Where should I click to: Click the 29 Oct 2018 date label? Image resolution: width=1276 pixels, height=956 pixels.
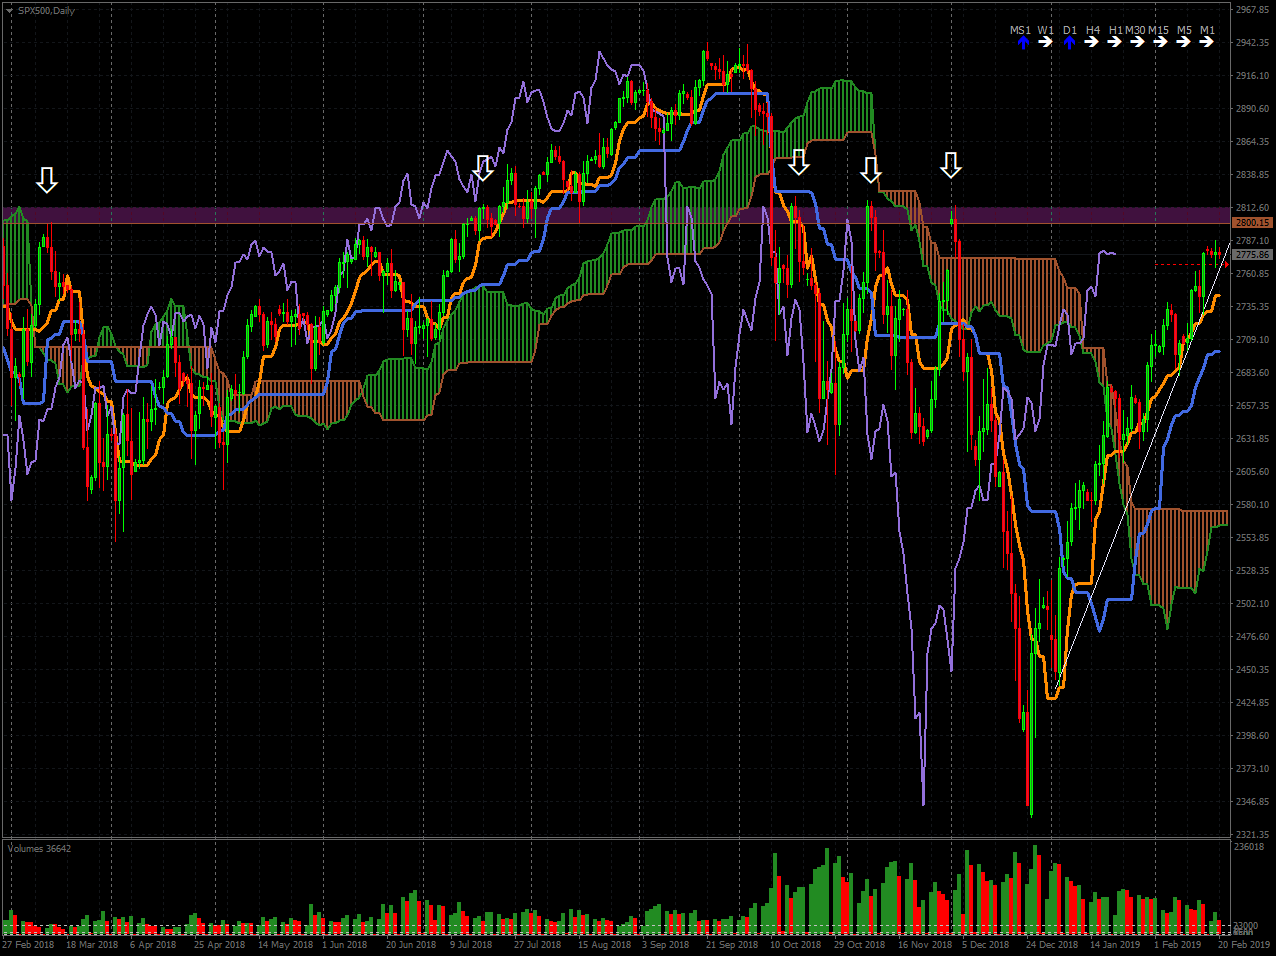pos(859,945)
